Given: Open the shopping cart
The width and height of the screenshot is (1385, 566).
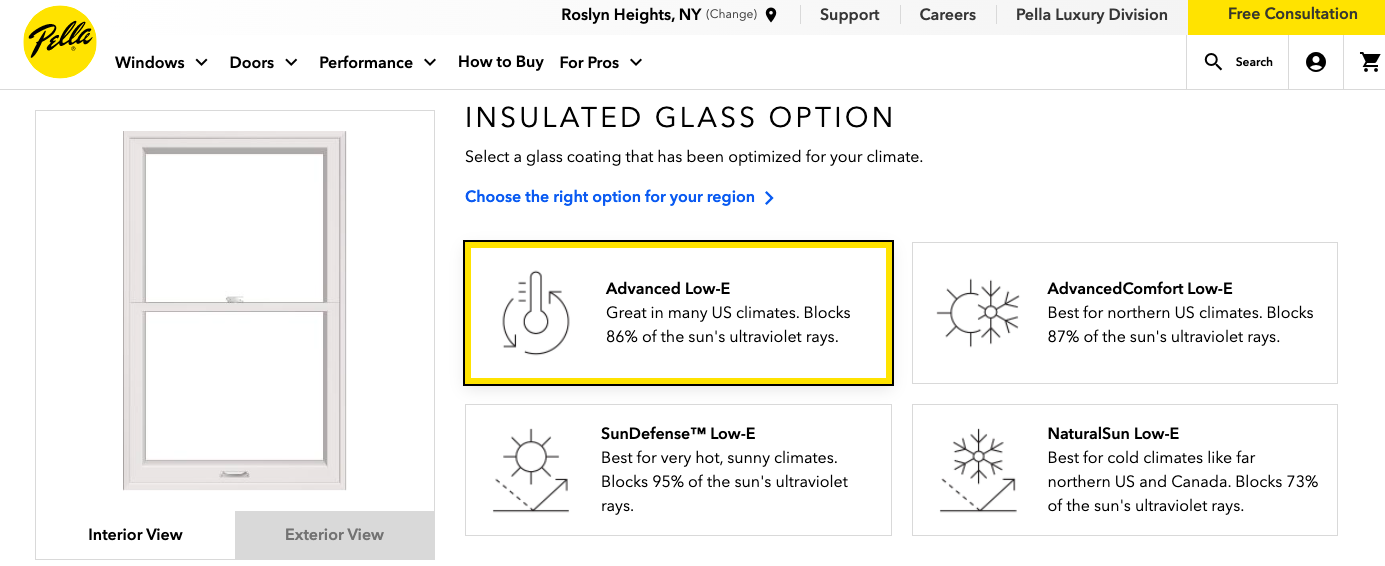Looking at the screenshot, I should pyautogui.click(x=1370, y=62).
